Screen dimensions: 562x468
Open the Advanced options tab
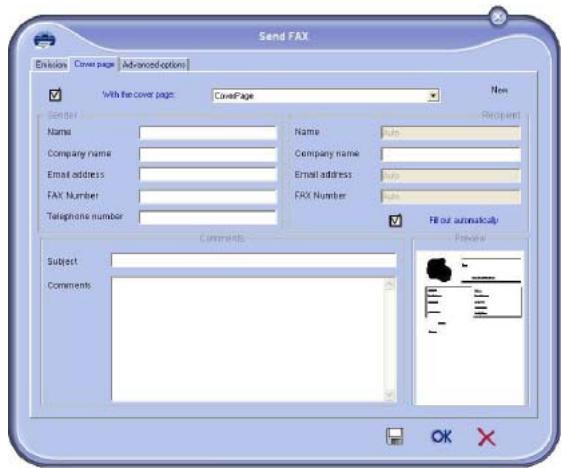[x=154, y=65]
